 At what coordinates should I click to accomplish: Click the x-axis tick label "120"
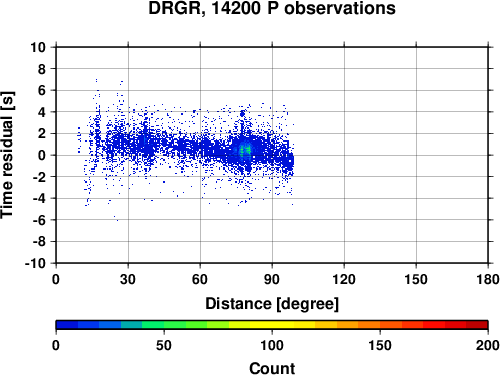click(x=344, y=279)
